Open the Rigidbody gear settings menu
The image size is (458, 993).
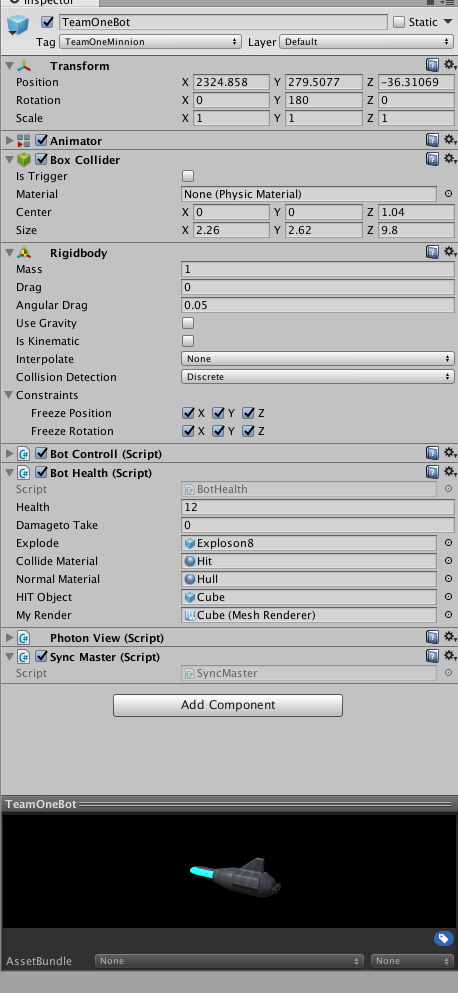tap(449, 252)
